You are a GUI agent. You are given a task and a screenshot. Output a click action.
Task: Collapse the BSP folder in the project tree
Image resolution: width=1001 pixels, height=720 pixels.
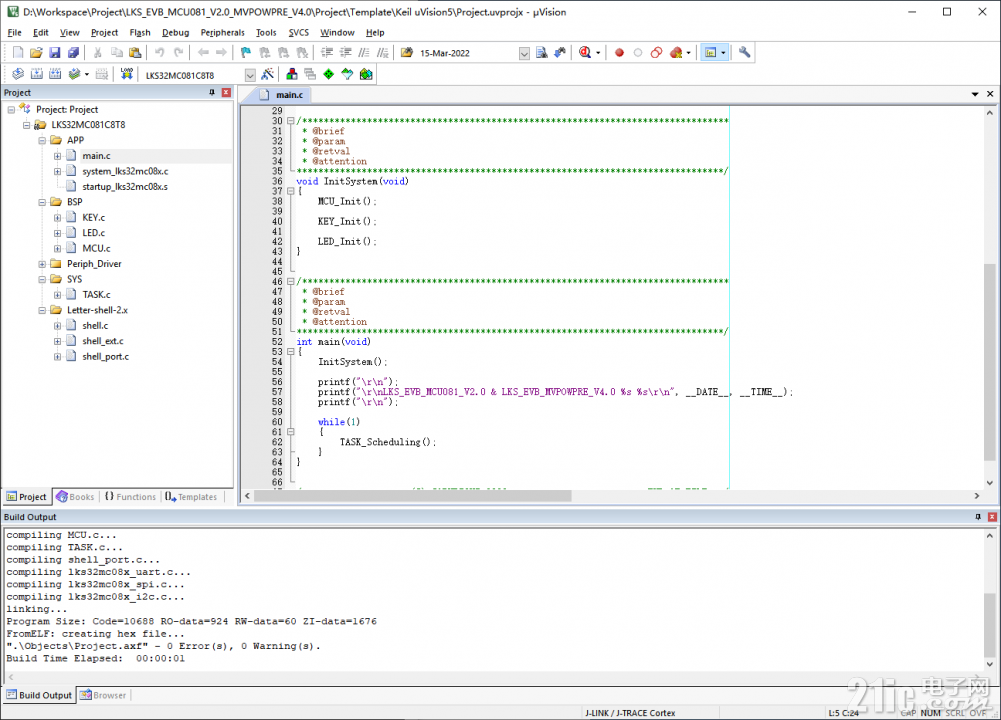[42, 202]
